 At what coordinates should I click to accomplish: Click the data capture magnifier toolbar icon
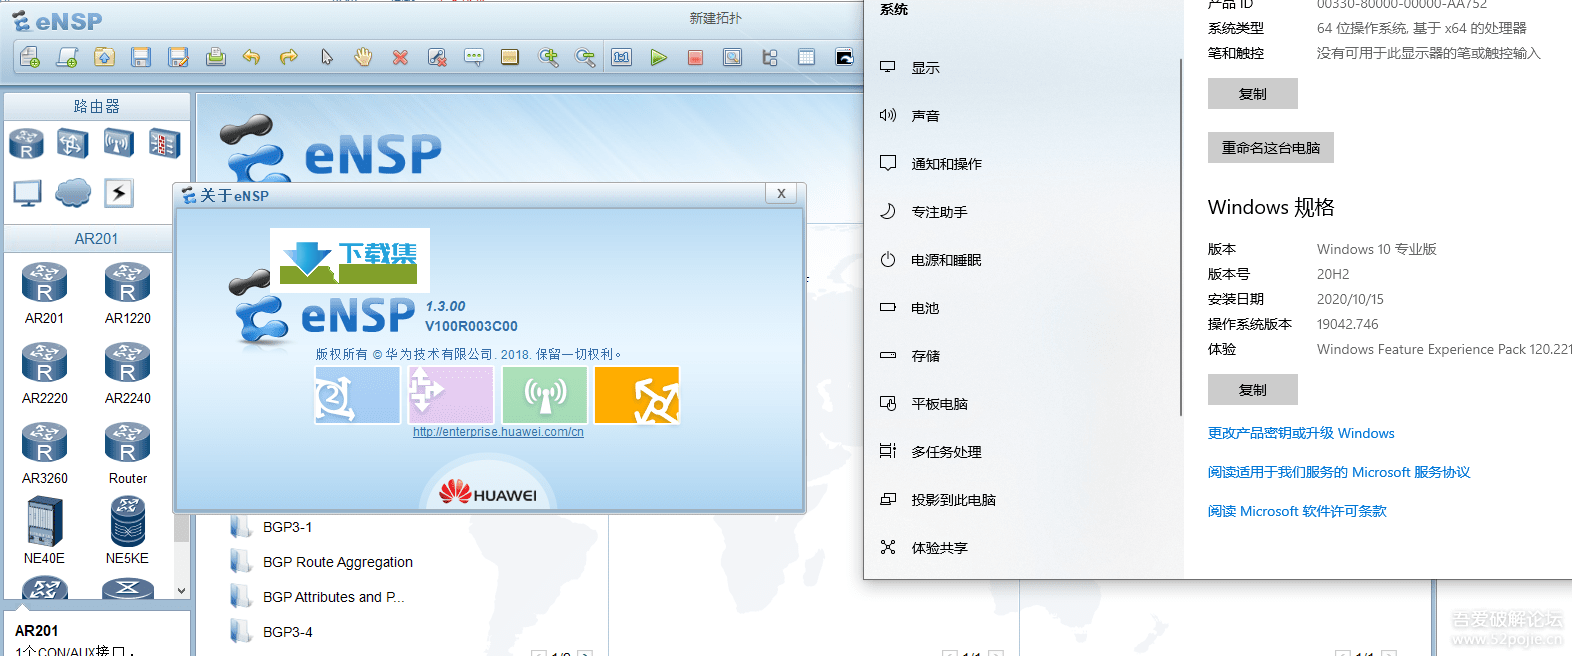click(733, 57)
